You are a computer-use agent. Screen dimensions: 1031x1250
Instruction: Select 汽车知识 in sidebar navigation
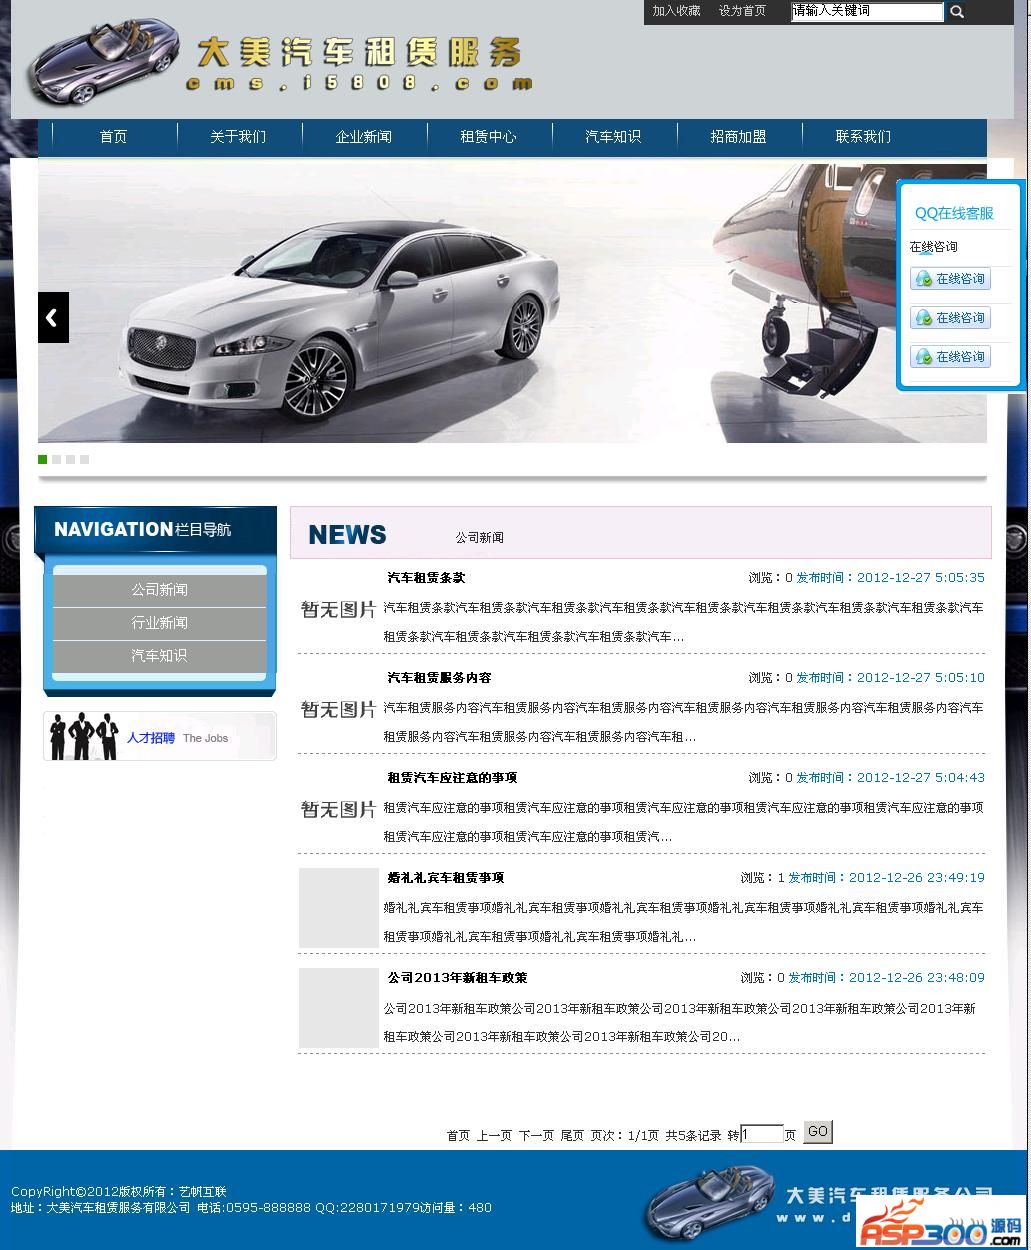[160, 656]
